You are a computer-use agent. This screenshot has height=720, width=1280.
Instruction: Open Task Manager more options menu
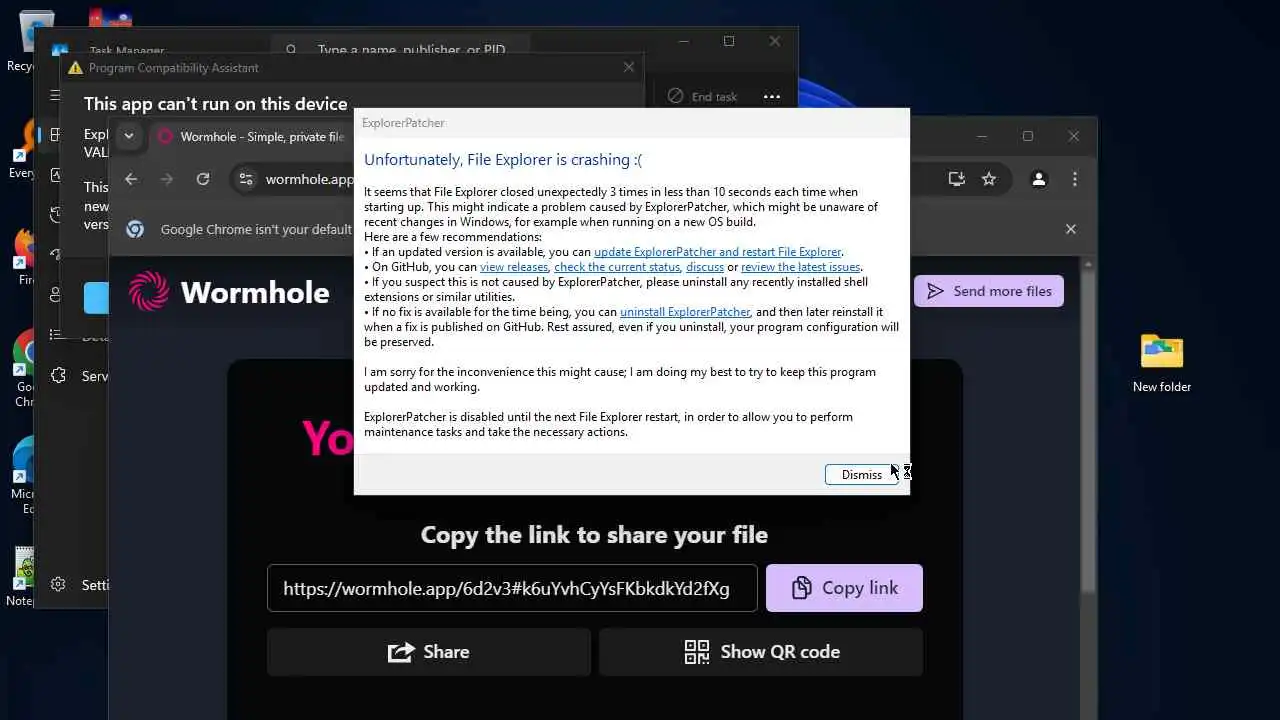click(772, 96)
